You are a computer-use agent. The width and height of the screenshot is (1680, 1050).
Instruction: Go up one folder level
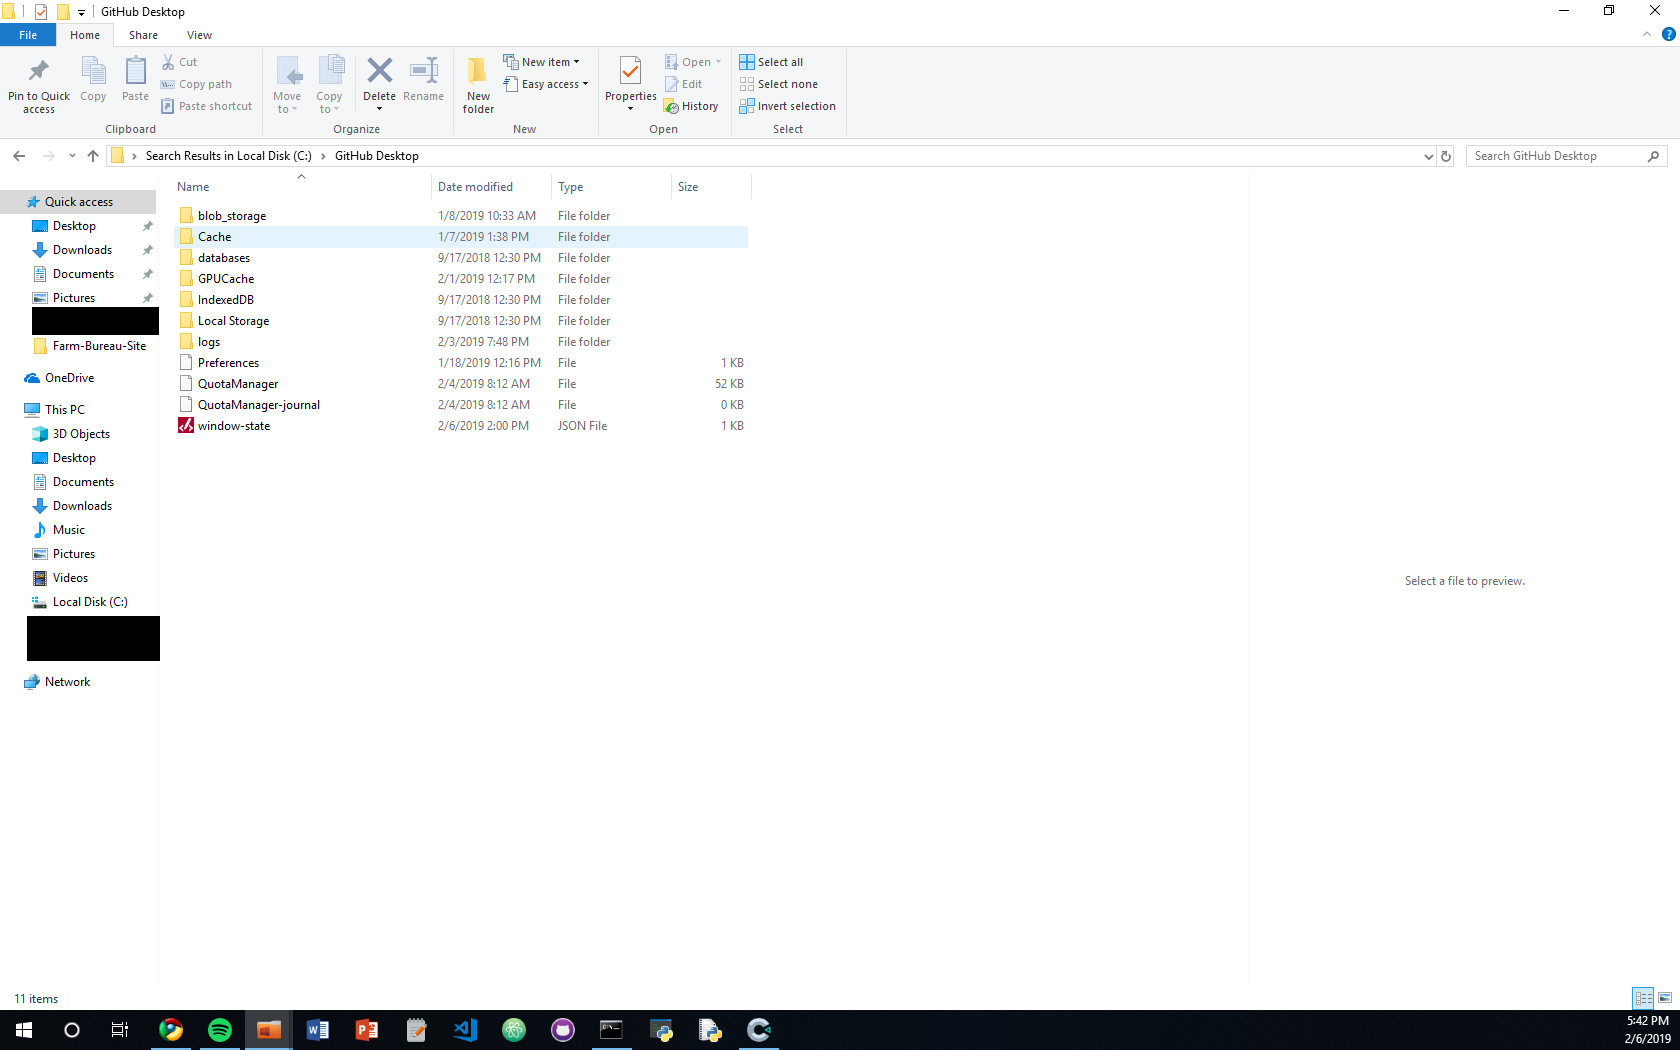click(93, 156)
